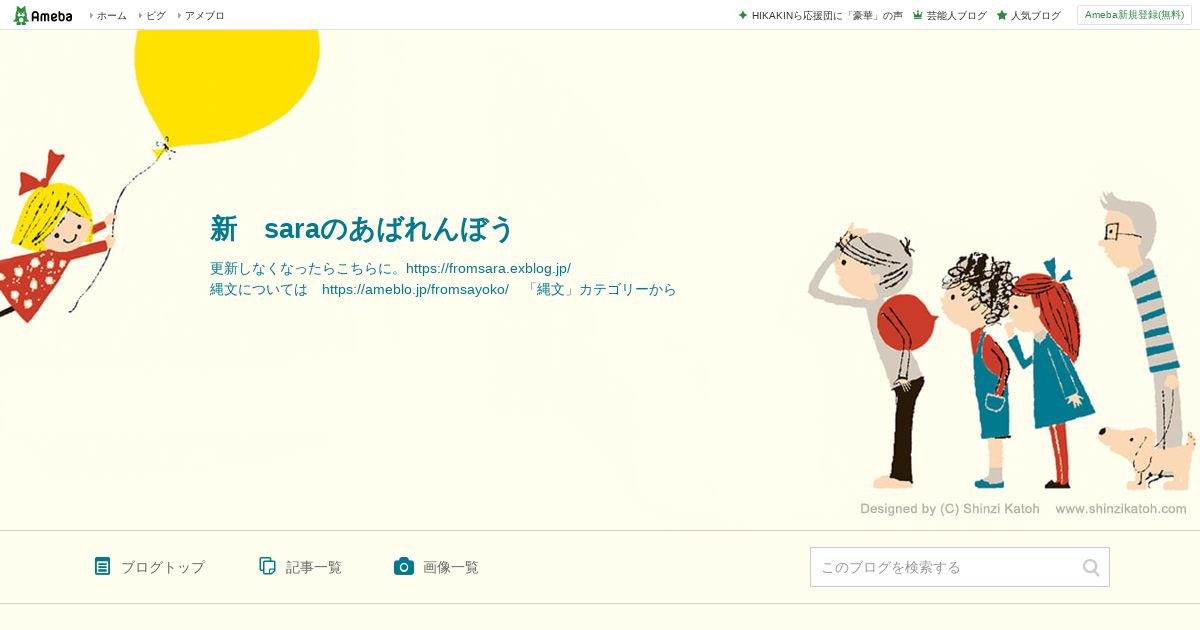The width and height of the screenshot is (1200, 630).
Task: Click the Ameba logo
Action: point(43,15)
